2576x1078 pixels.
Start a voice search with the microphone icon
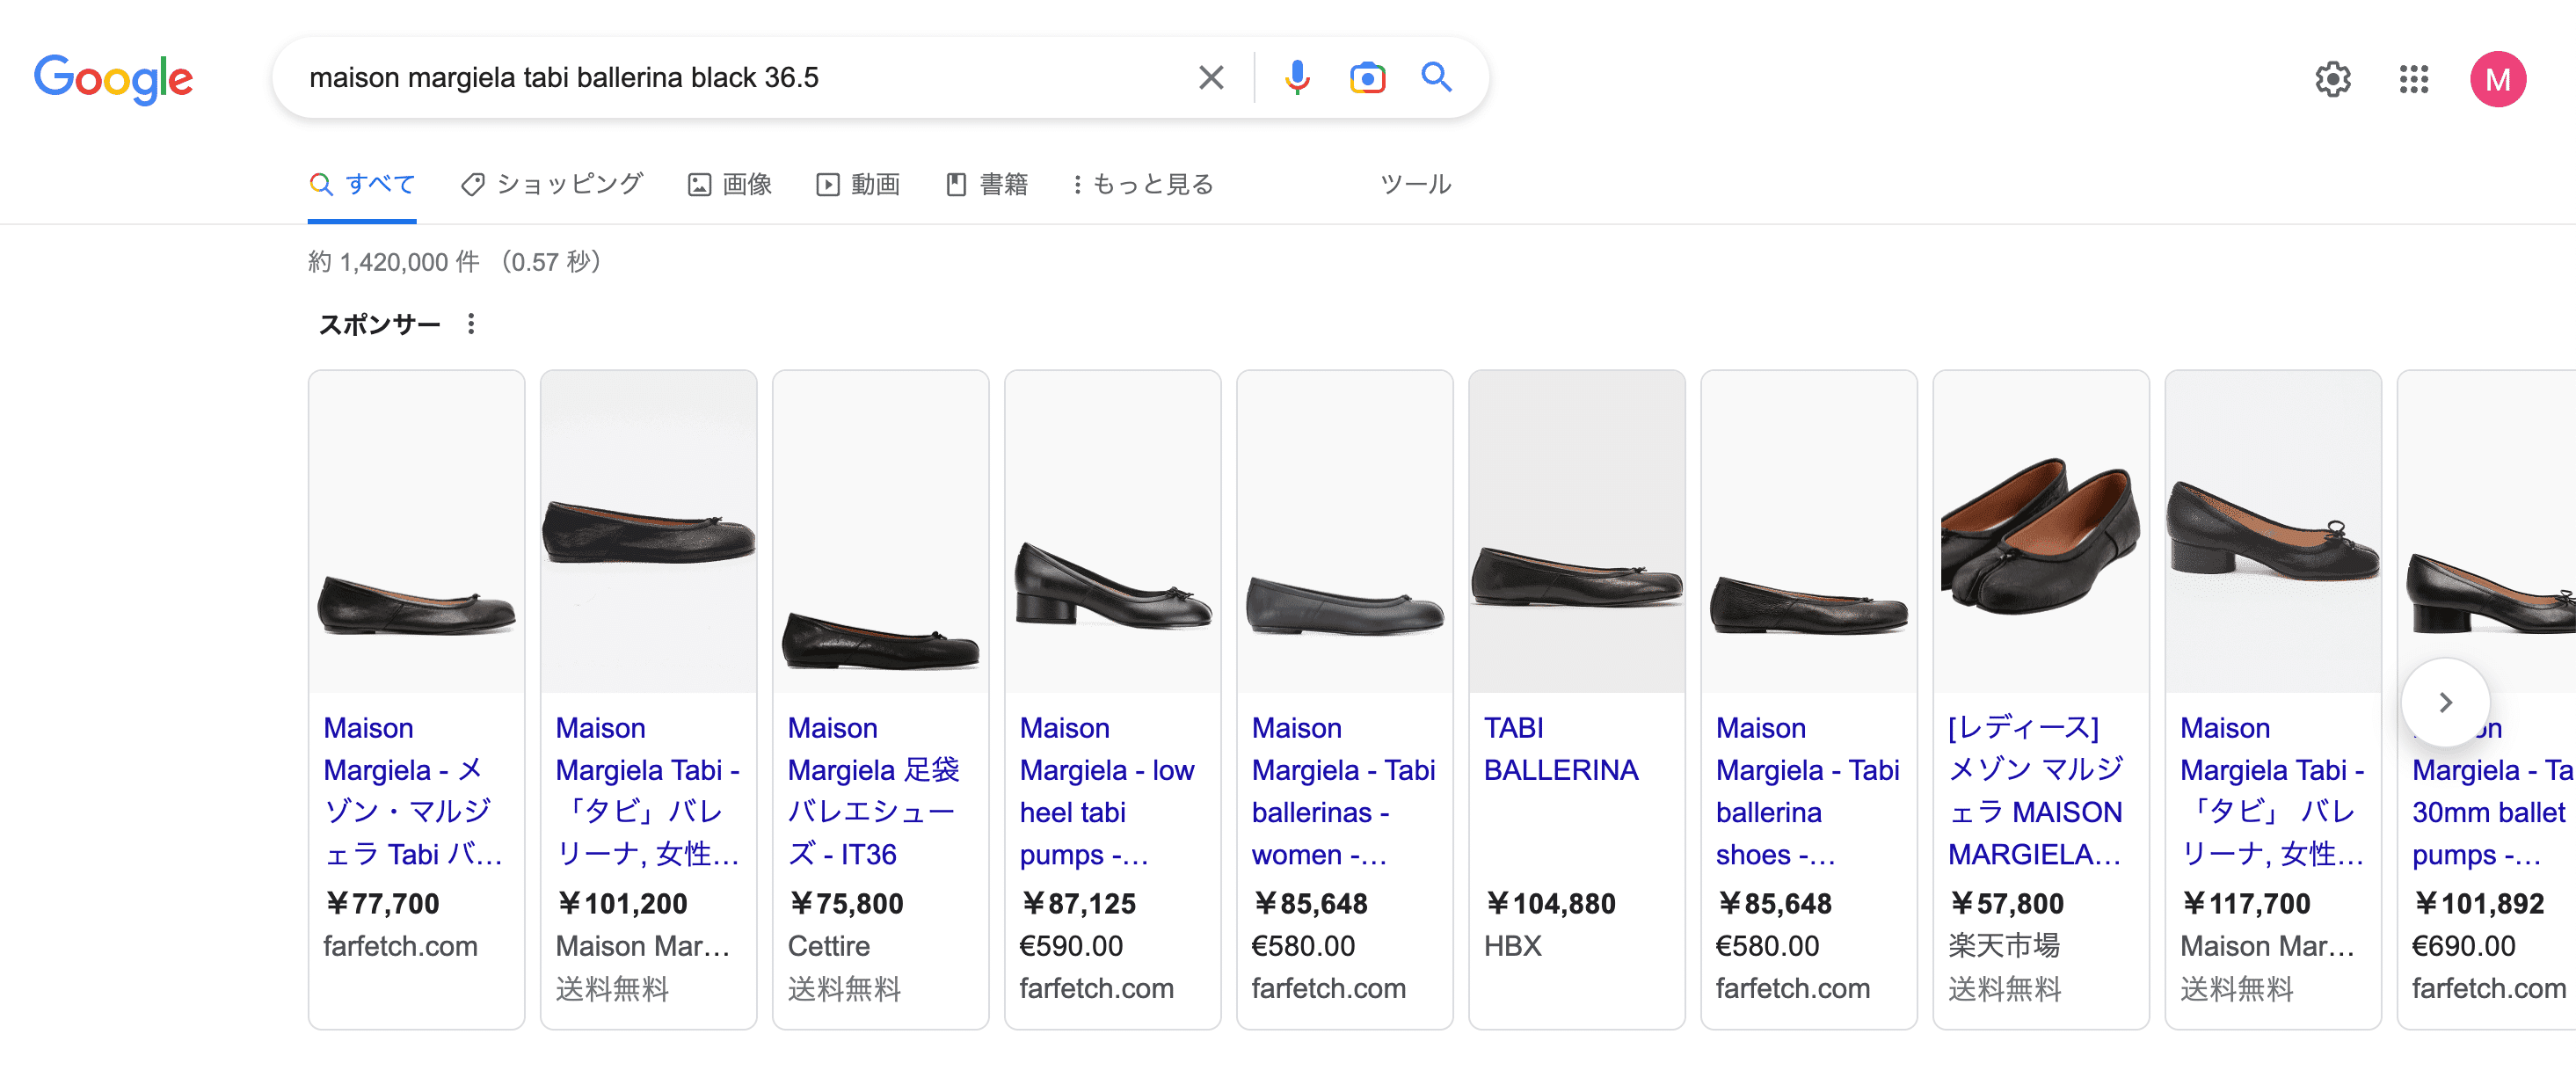click(1295, 77)
